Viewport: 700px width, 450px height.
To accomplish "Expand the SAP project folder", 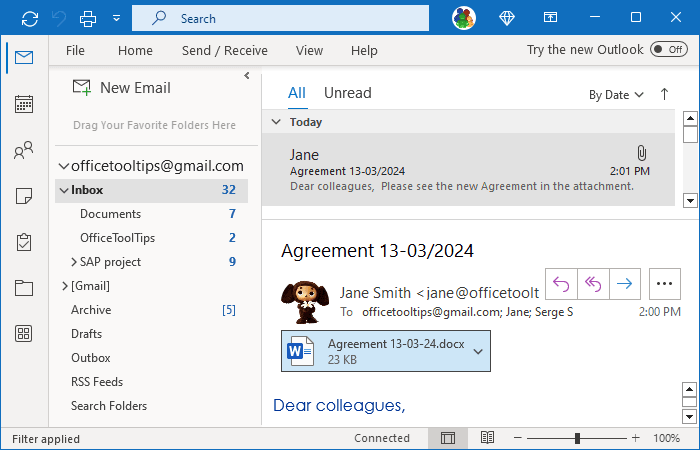I will coord(75,262).
